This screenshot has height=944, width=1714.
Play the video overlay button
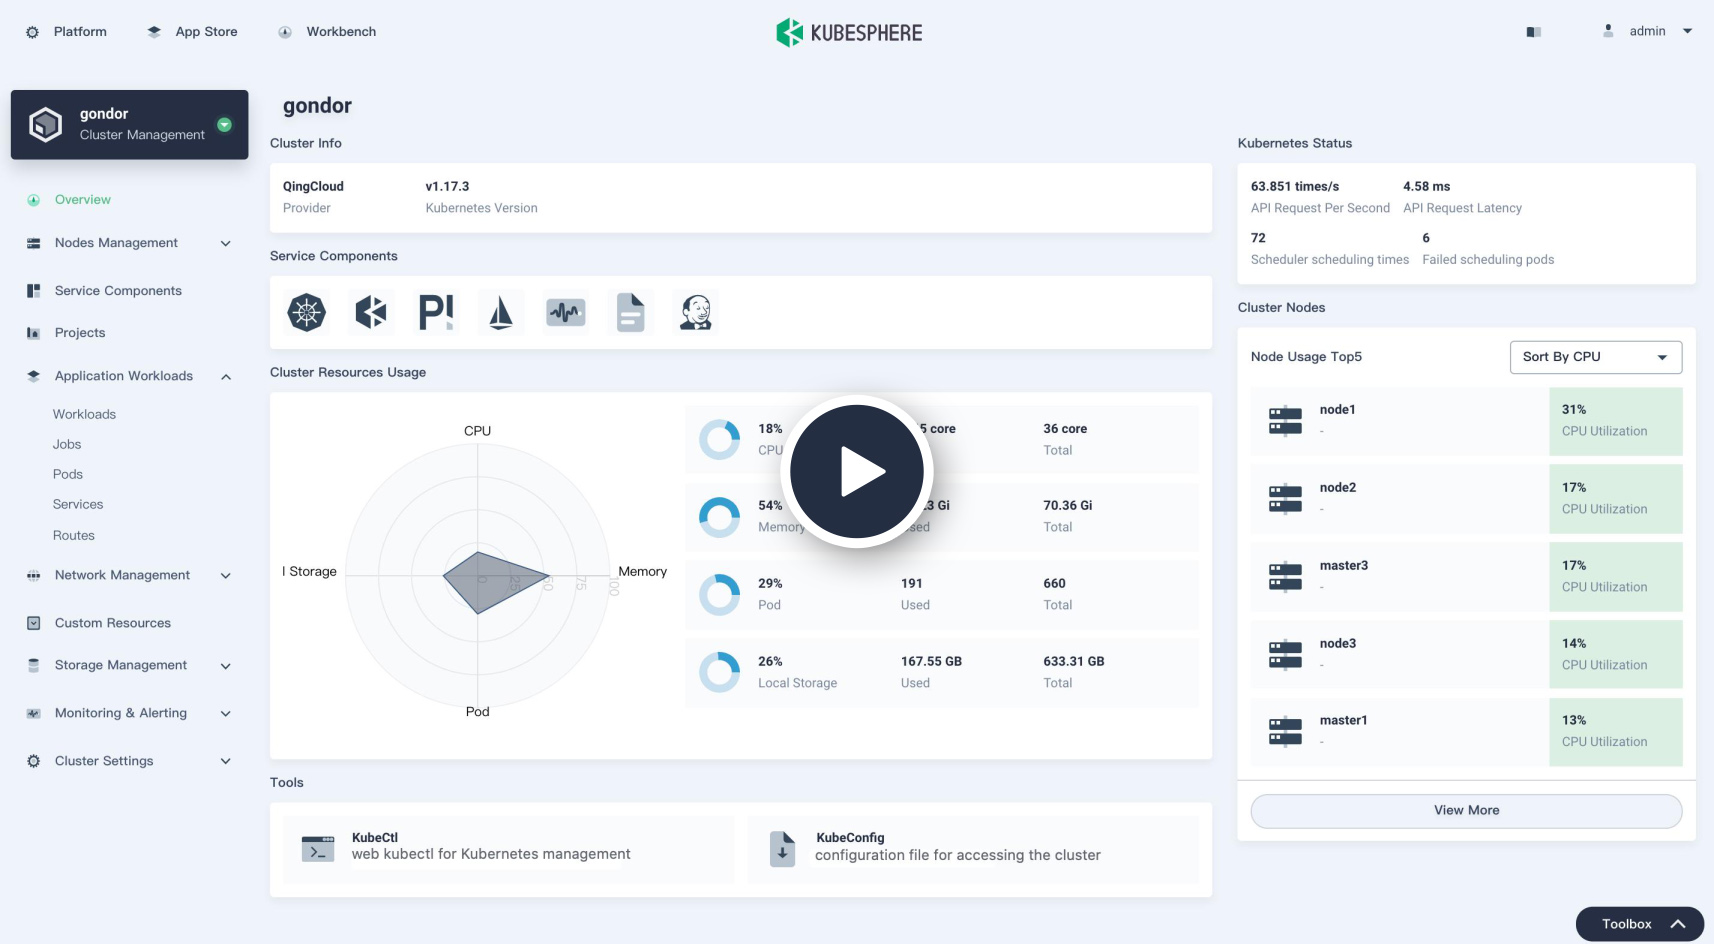coord(857,471)
